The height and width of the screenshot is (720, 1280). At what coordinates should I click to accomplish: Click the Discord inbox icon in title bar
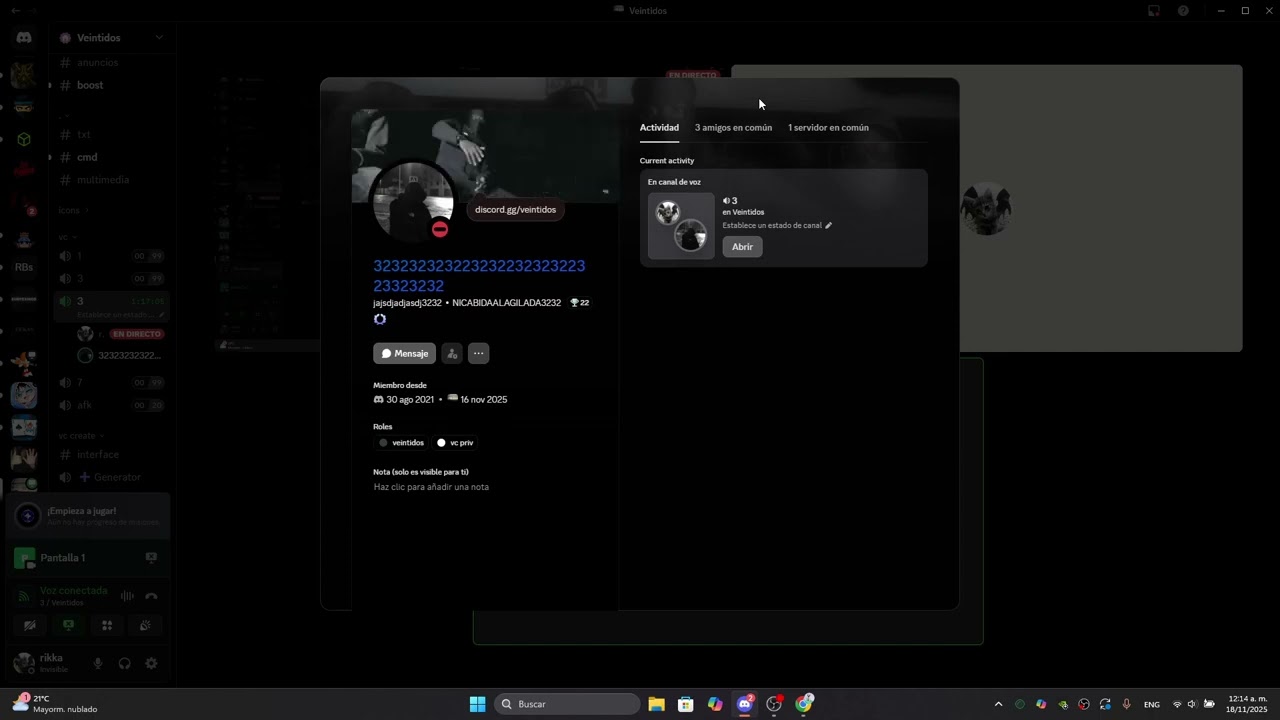1153,11
